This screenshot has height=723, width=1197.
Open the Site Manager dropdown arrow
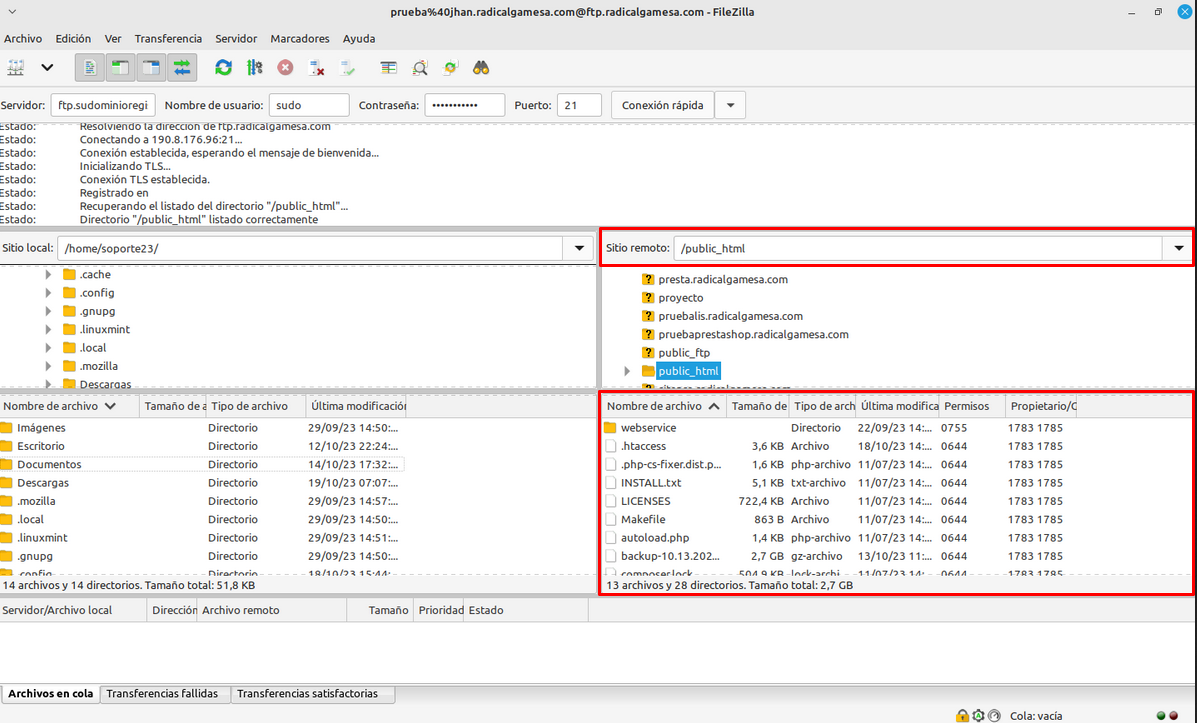[x=47, y=68]
